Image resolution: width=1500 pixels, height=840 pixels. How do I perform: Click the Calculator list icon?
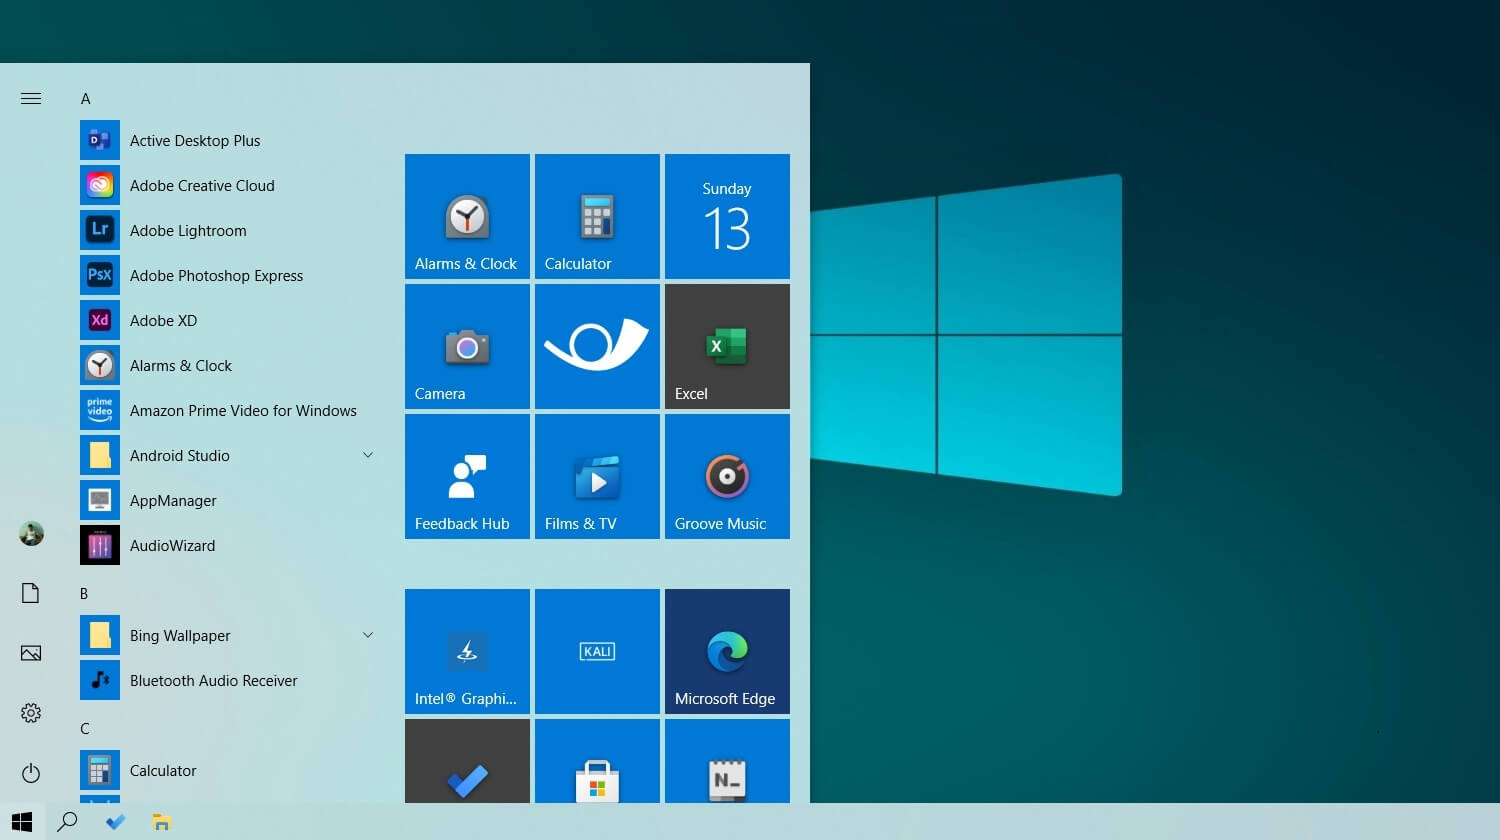[x=100, y=770]
